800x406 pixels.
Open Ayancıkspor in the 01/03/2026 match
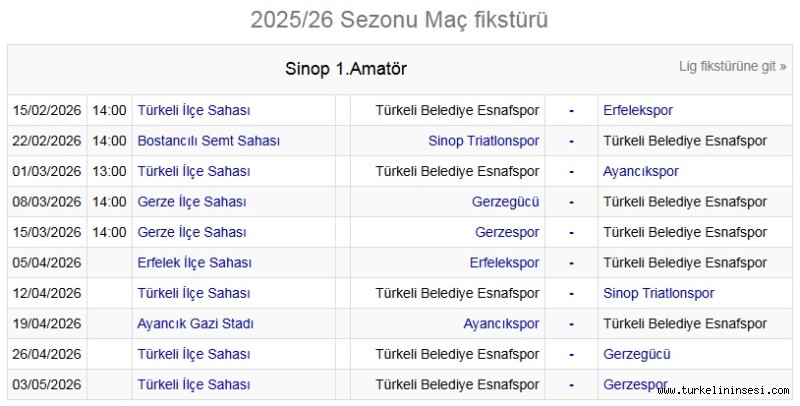tap(641, 172)
